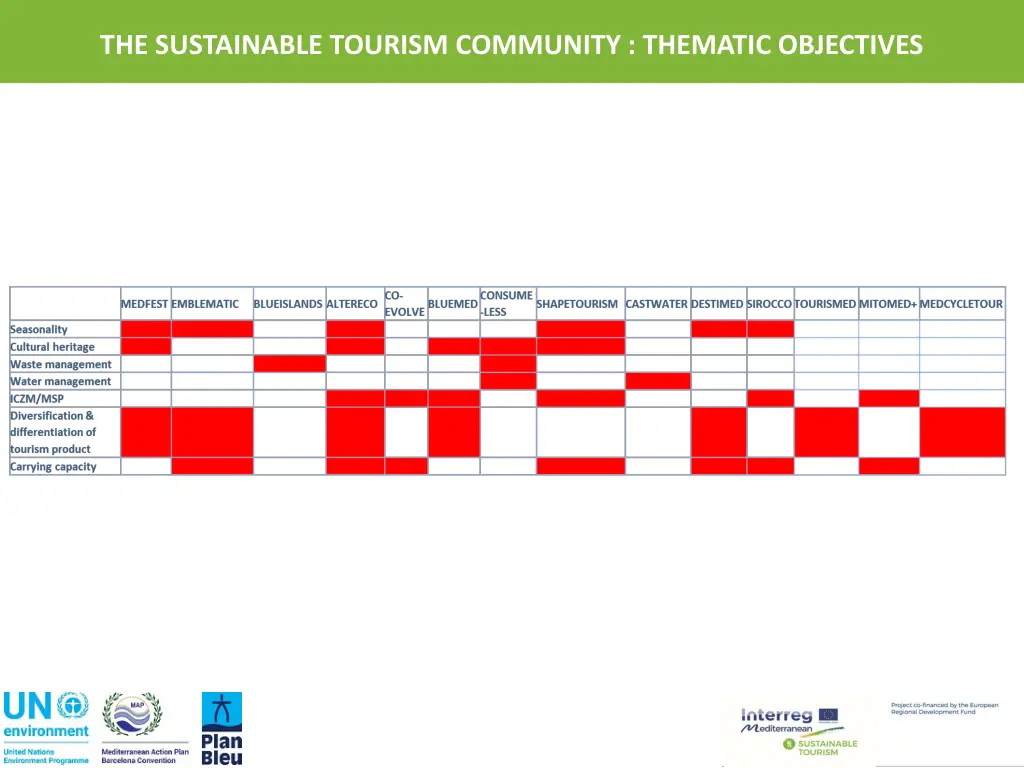Select the MEDFEST column header
Image resolution: width=1024 pixels, height=768 pixels.
(x=145, y=304)
